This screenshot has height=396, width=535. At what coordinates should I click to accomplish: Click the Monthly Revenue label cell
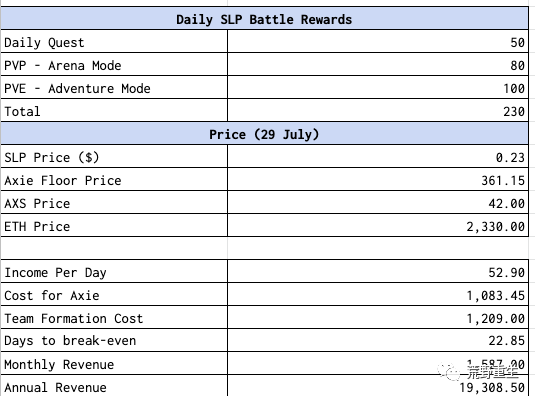(114, 363)
